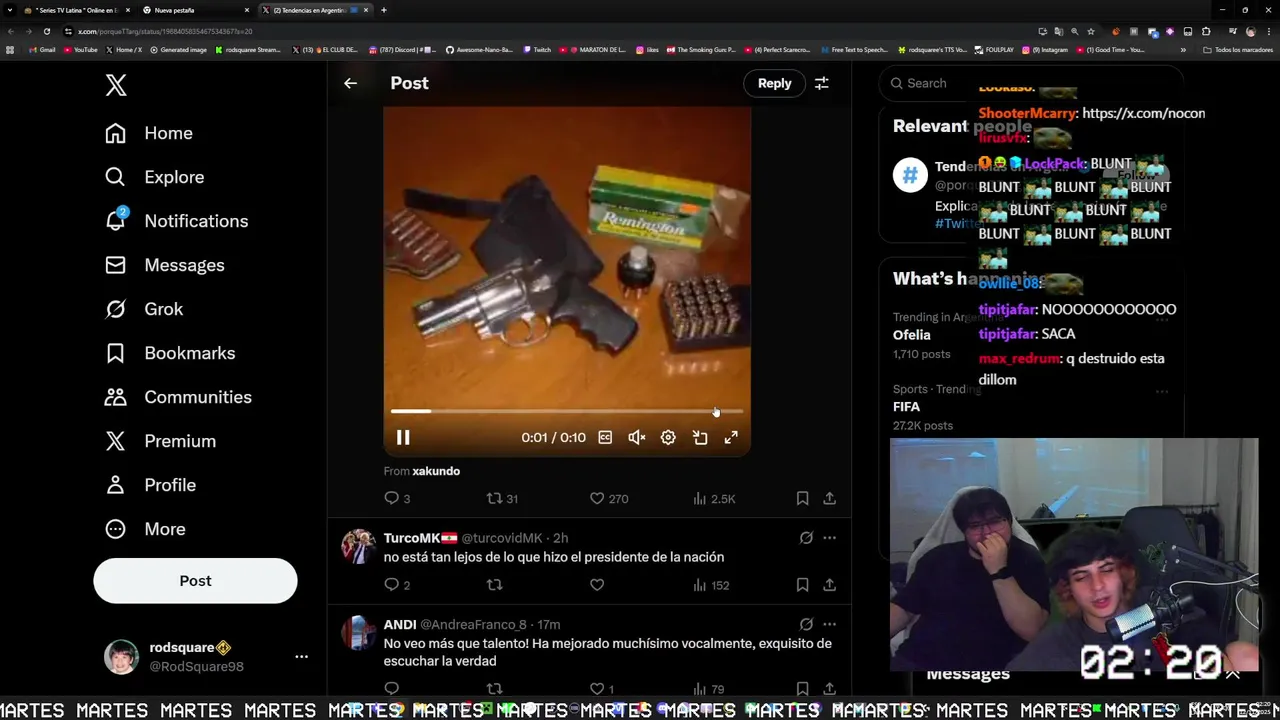Unmute the video audio

[636, 437]
